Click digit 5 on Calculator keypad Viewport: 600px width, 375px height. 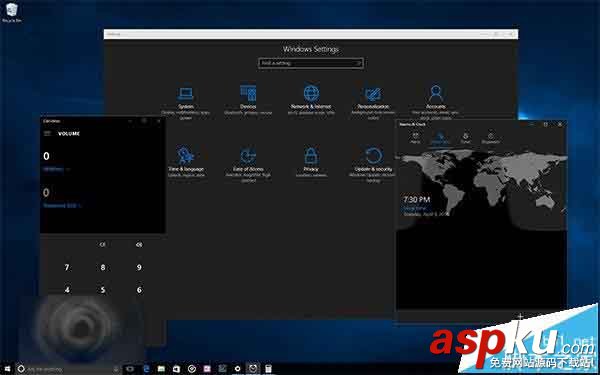point(103,290)
